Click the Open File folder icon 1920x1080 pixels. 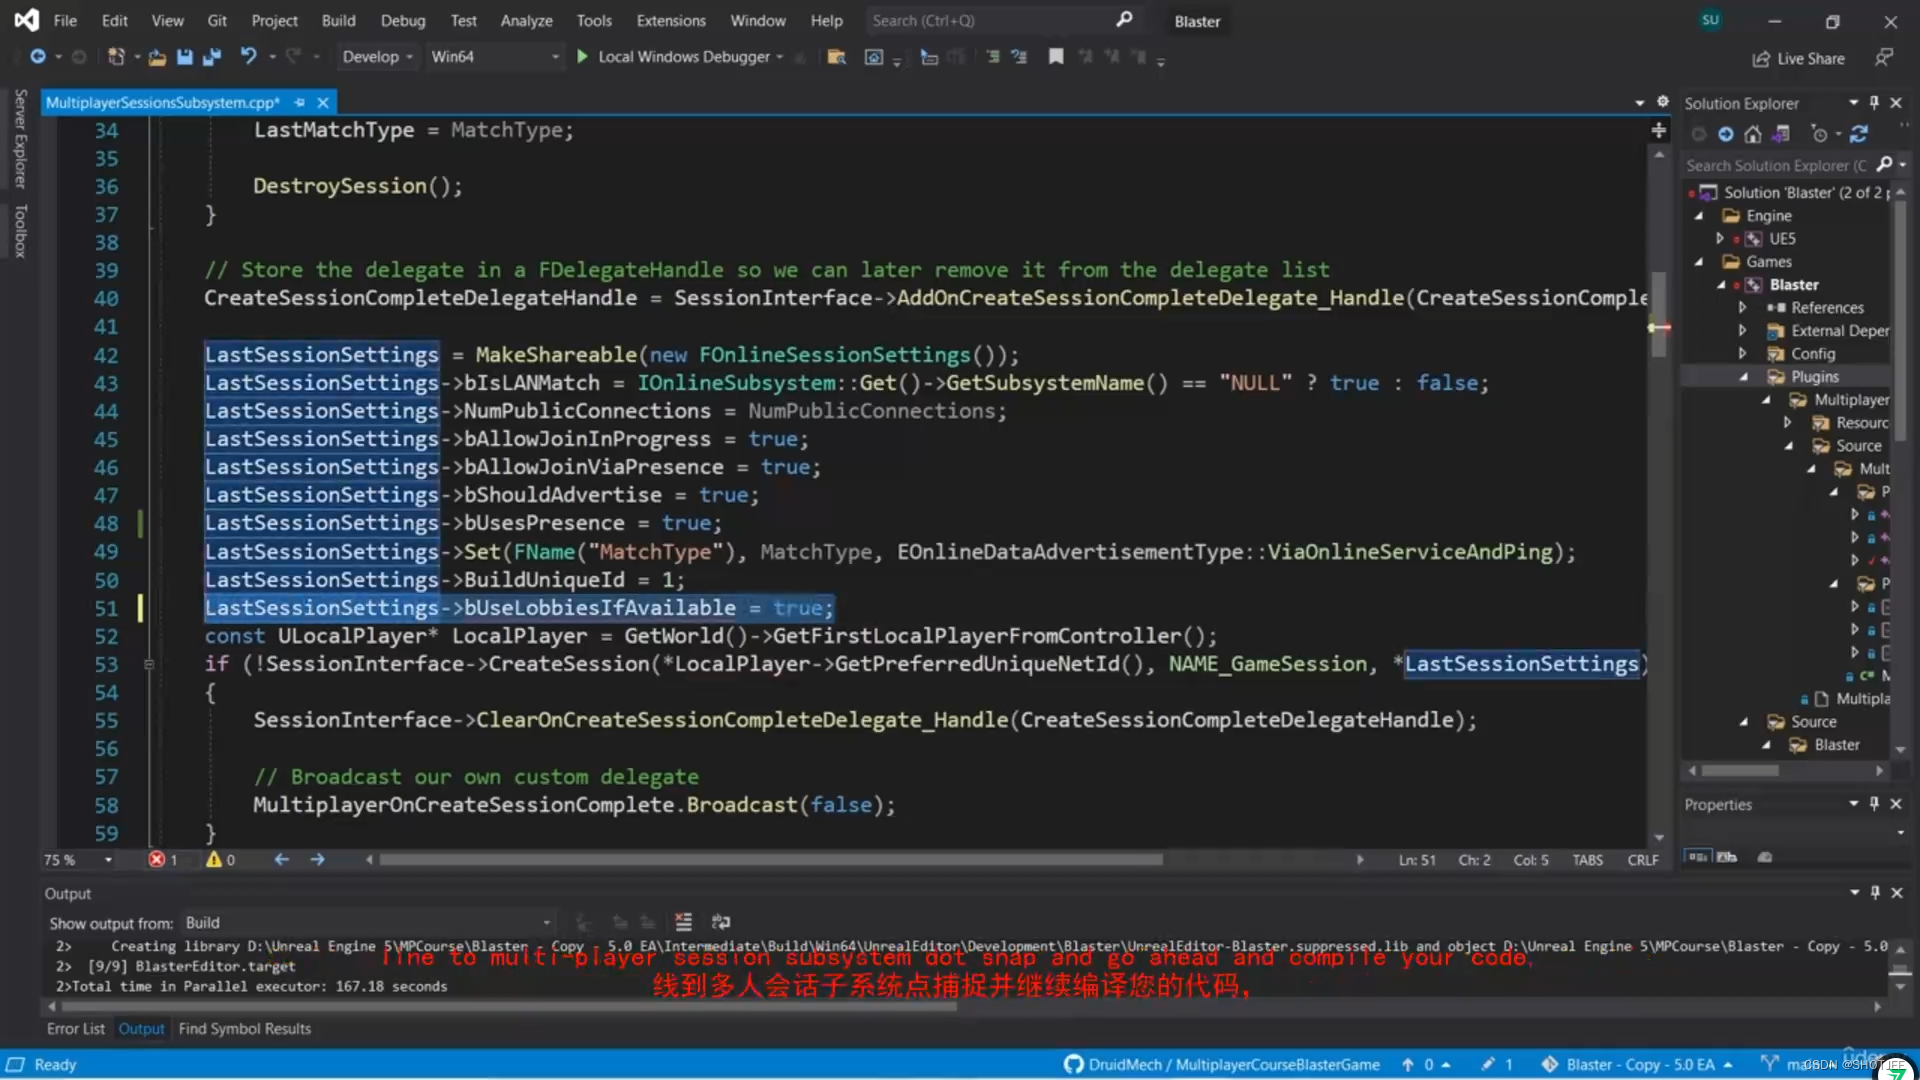pyautogui.click(x=157, y=57)
